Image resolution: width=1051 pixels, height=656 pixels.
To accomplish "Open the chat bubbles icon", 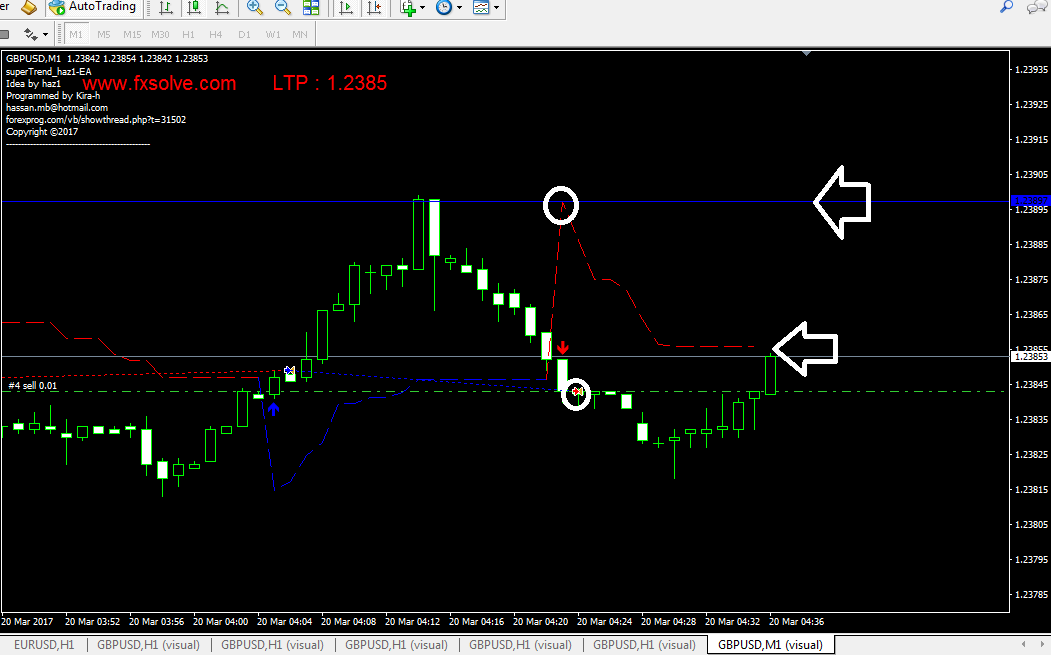I will click(1036, 7).
